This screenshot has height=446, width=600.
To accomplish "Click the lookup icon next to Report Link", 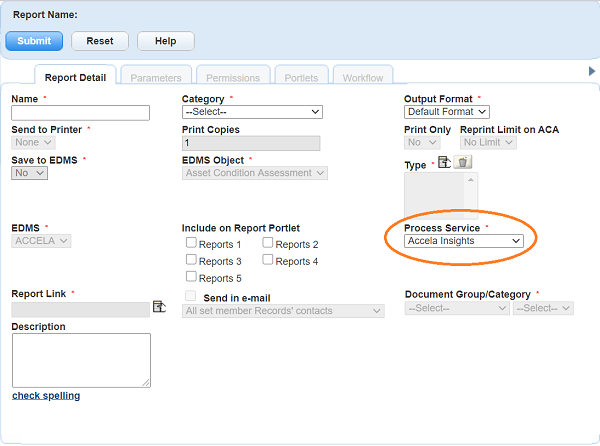I will tap(158, 308).
